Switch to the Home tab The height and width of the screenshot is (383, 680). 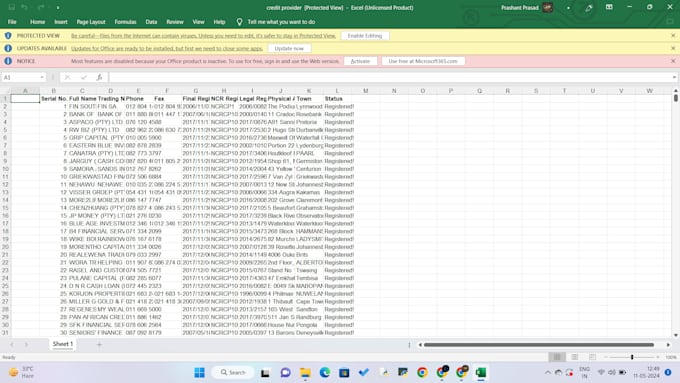(x=38, y=22)
